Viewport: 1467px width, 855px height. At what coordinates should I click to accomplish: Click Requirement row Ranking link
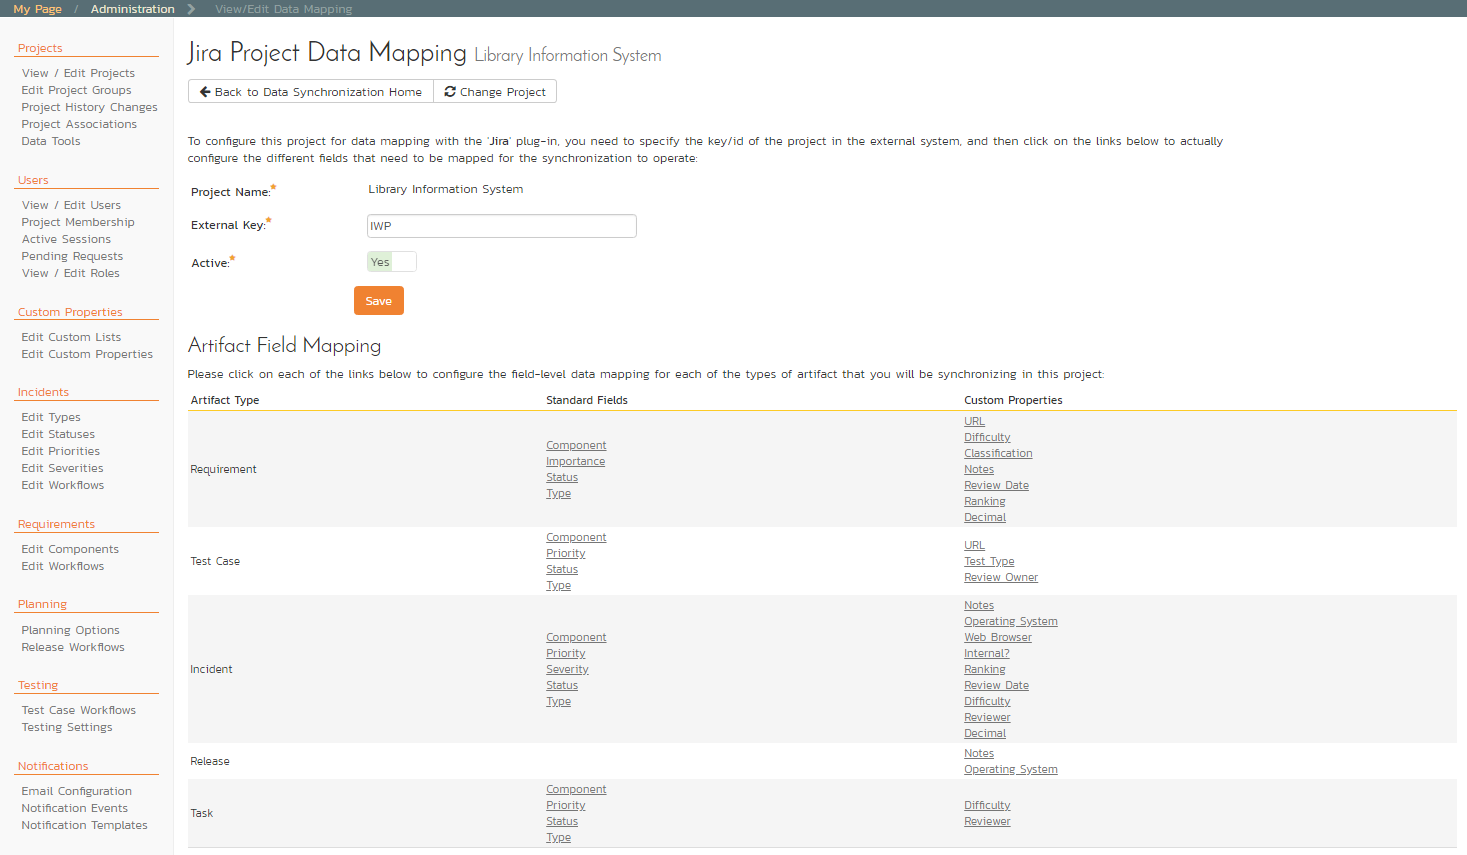(x=985, y=501)
